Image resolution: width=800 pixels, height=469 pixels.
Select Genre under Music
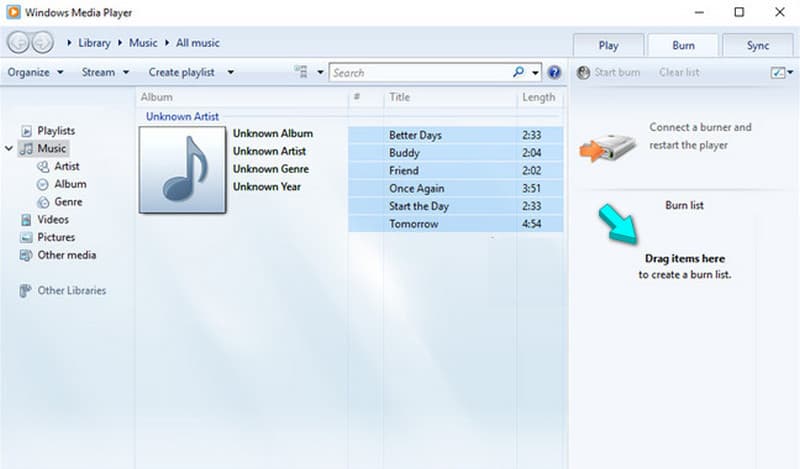tap(68, 202)
